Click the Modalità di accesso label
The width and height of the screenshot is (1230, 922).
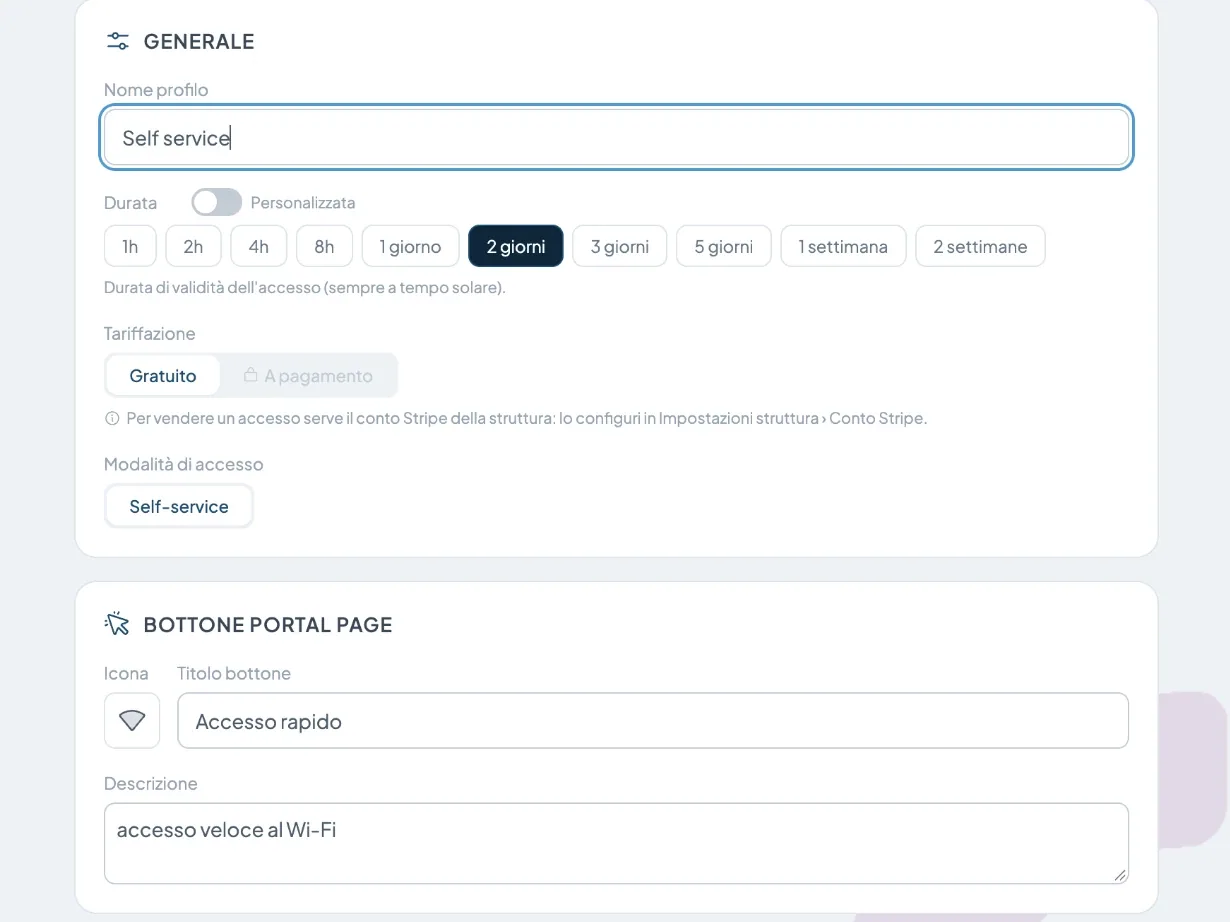[184, 464]
